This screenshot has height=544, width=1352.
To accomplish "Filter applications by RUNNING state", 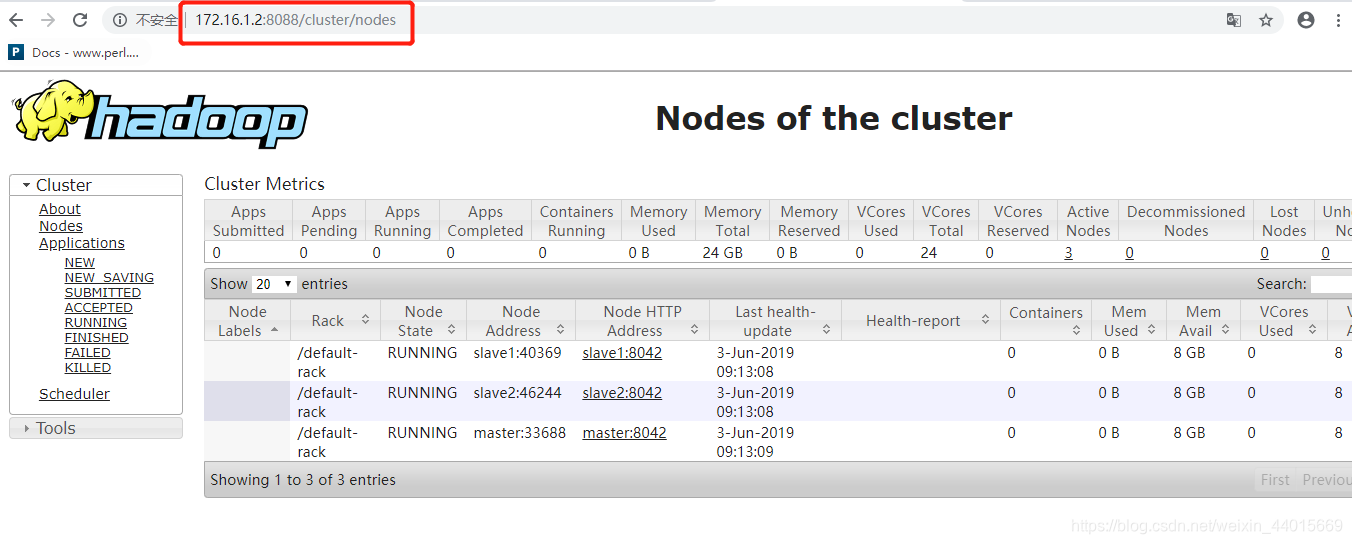I will pos(96,323).
